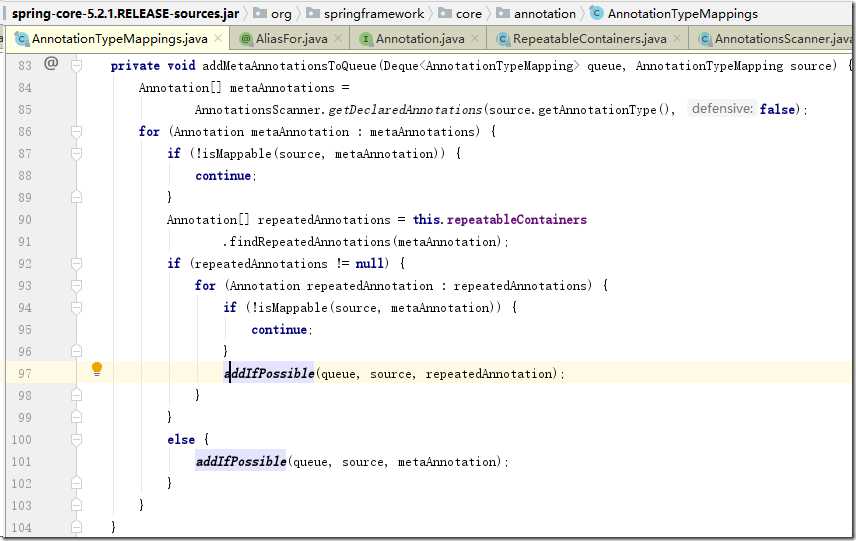This screenshot has height=541, width=856.
Task: Click the highlighted addIfPossible call on line 97
Action: click(x=270, y=373)
